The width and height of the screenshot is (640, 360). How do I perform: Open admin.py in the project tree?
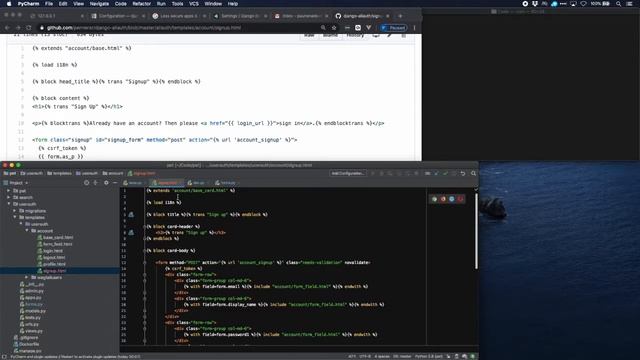pos(31,291)
